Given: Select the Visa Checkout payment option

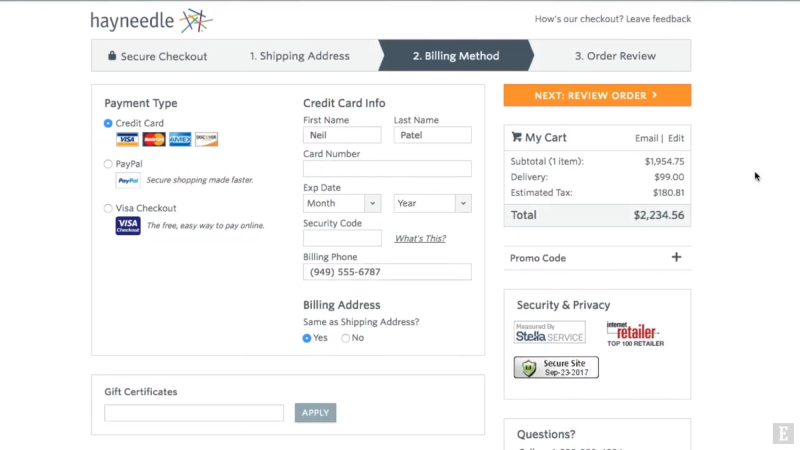Looking at the screenshot, I should 109,208.
